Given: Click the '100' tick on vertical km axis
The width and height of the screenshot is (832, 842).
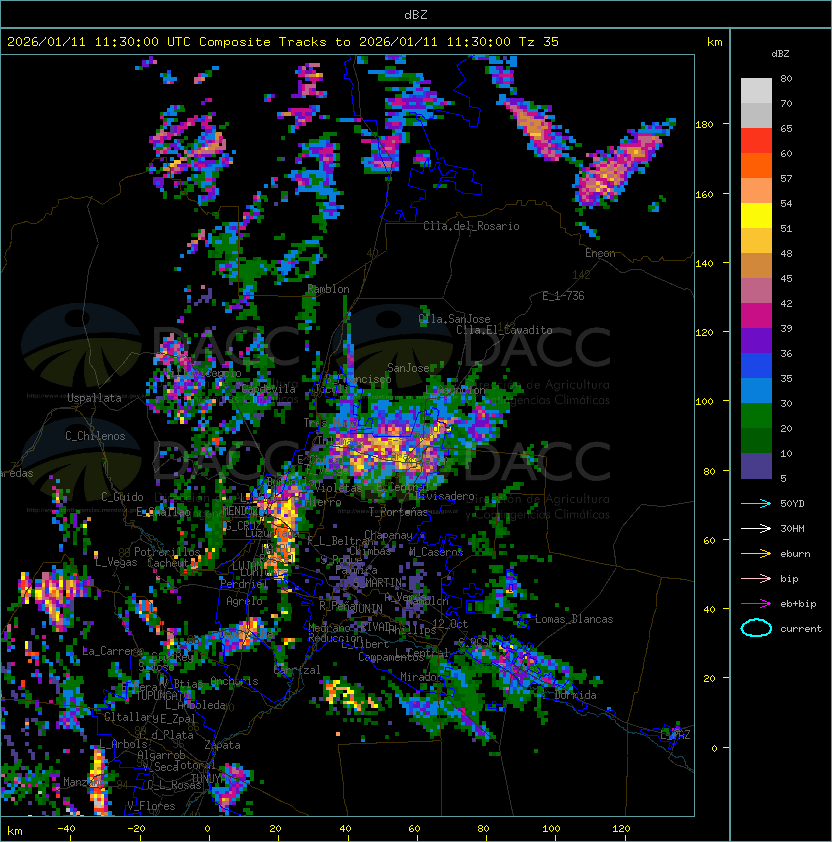Looking at the screenshot, I should [704, 402].
